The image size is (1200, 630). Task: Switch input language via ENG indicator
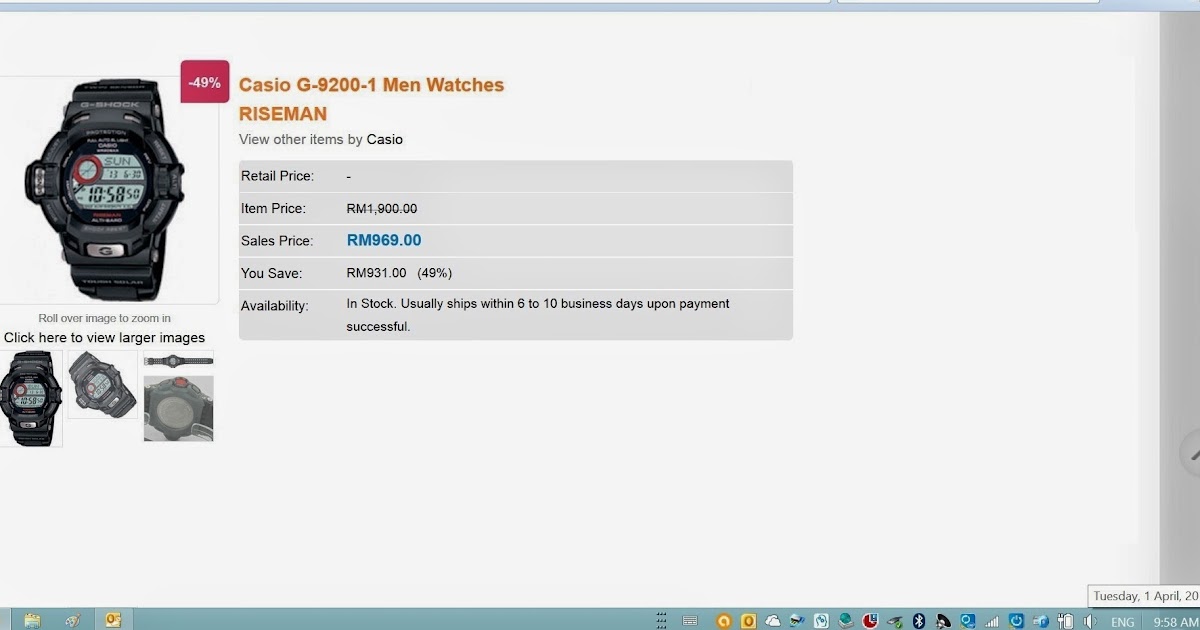point(1121,619)
